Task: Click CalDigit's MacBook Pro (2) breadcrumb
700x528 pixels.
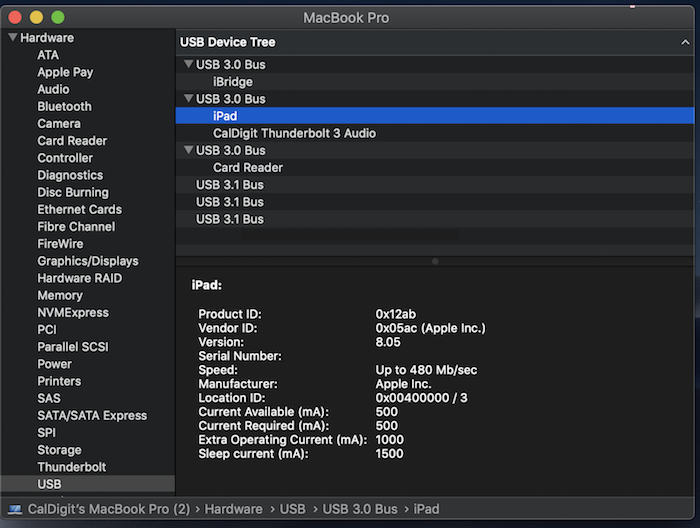Action: pyautogui.click(x=109, y=509)
